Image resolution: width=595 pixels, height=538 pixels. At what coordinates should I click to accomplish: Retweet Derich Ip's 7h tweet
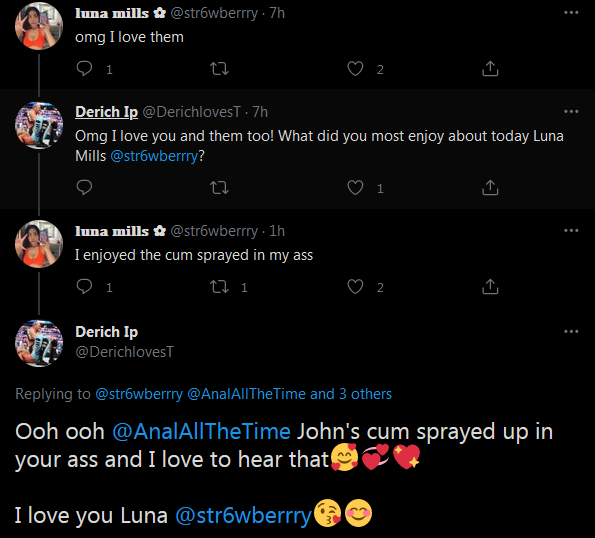click(219, 187)
